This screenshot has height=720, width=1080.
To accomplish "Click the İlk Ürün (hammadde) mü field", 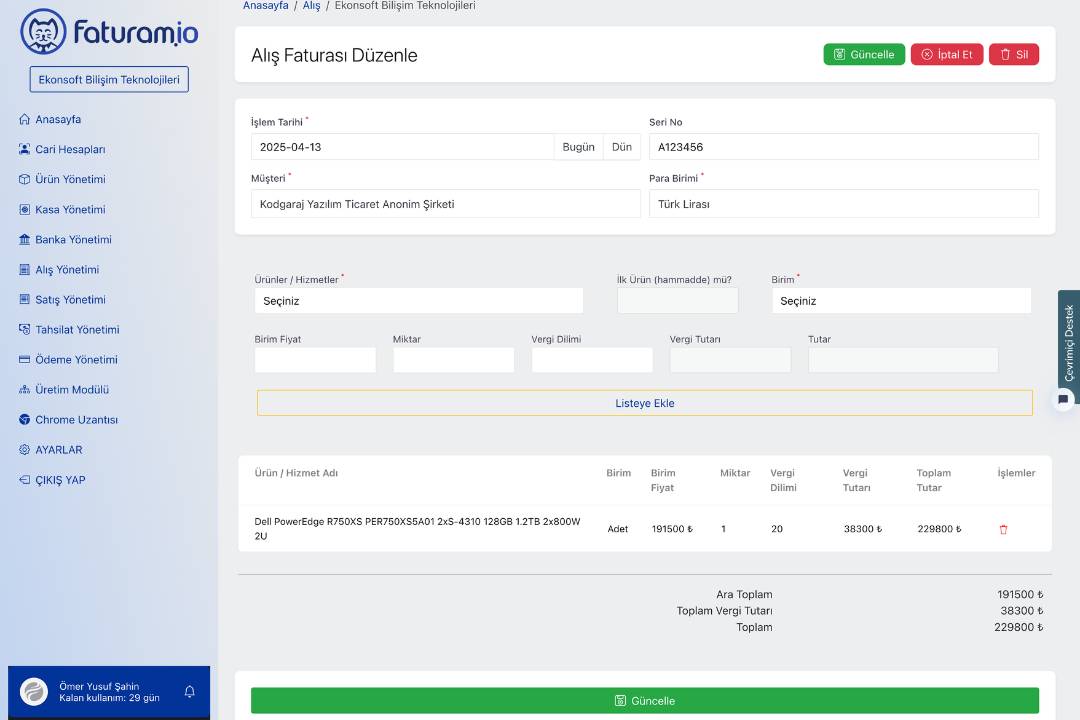I will pyautogui.click(x=678, y=300).
